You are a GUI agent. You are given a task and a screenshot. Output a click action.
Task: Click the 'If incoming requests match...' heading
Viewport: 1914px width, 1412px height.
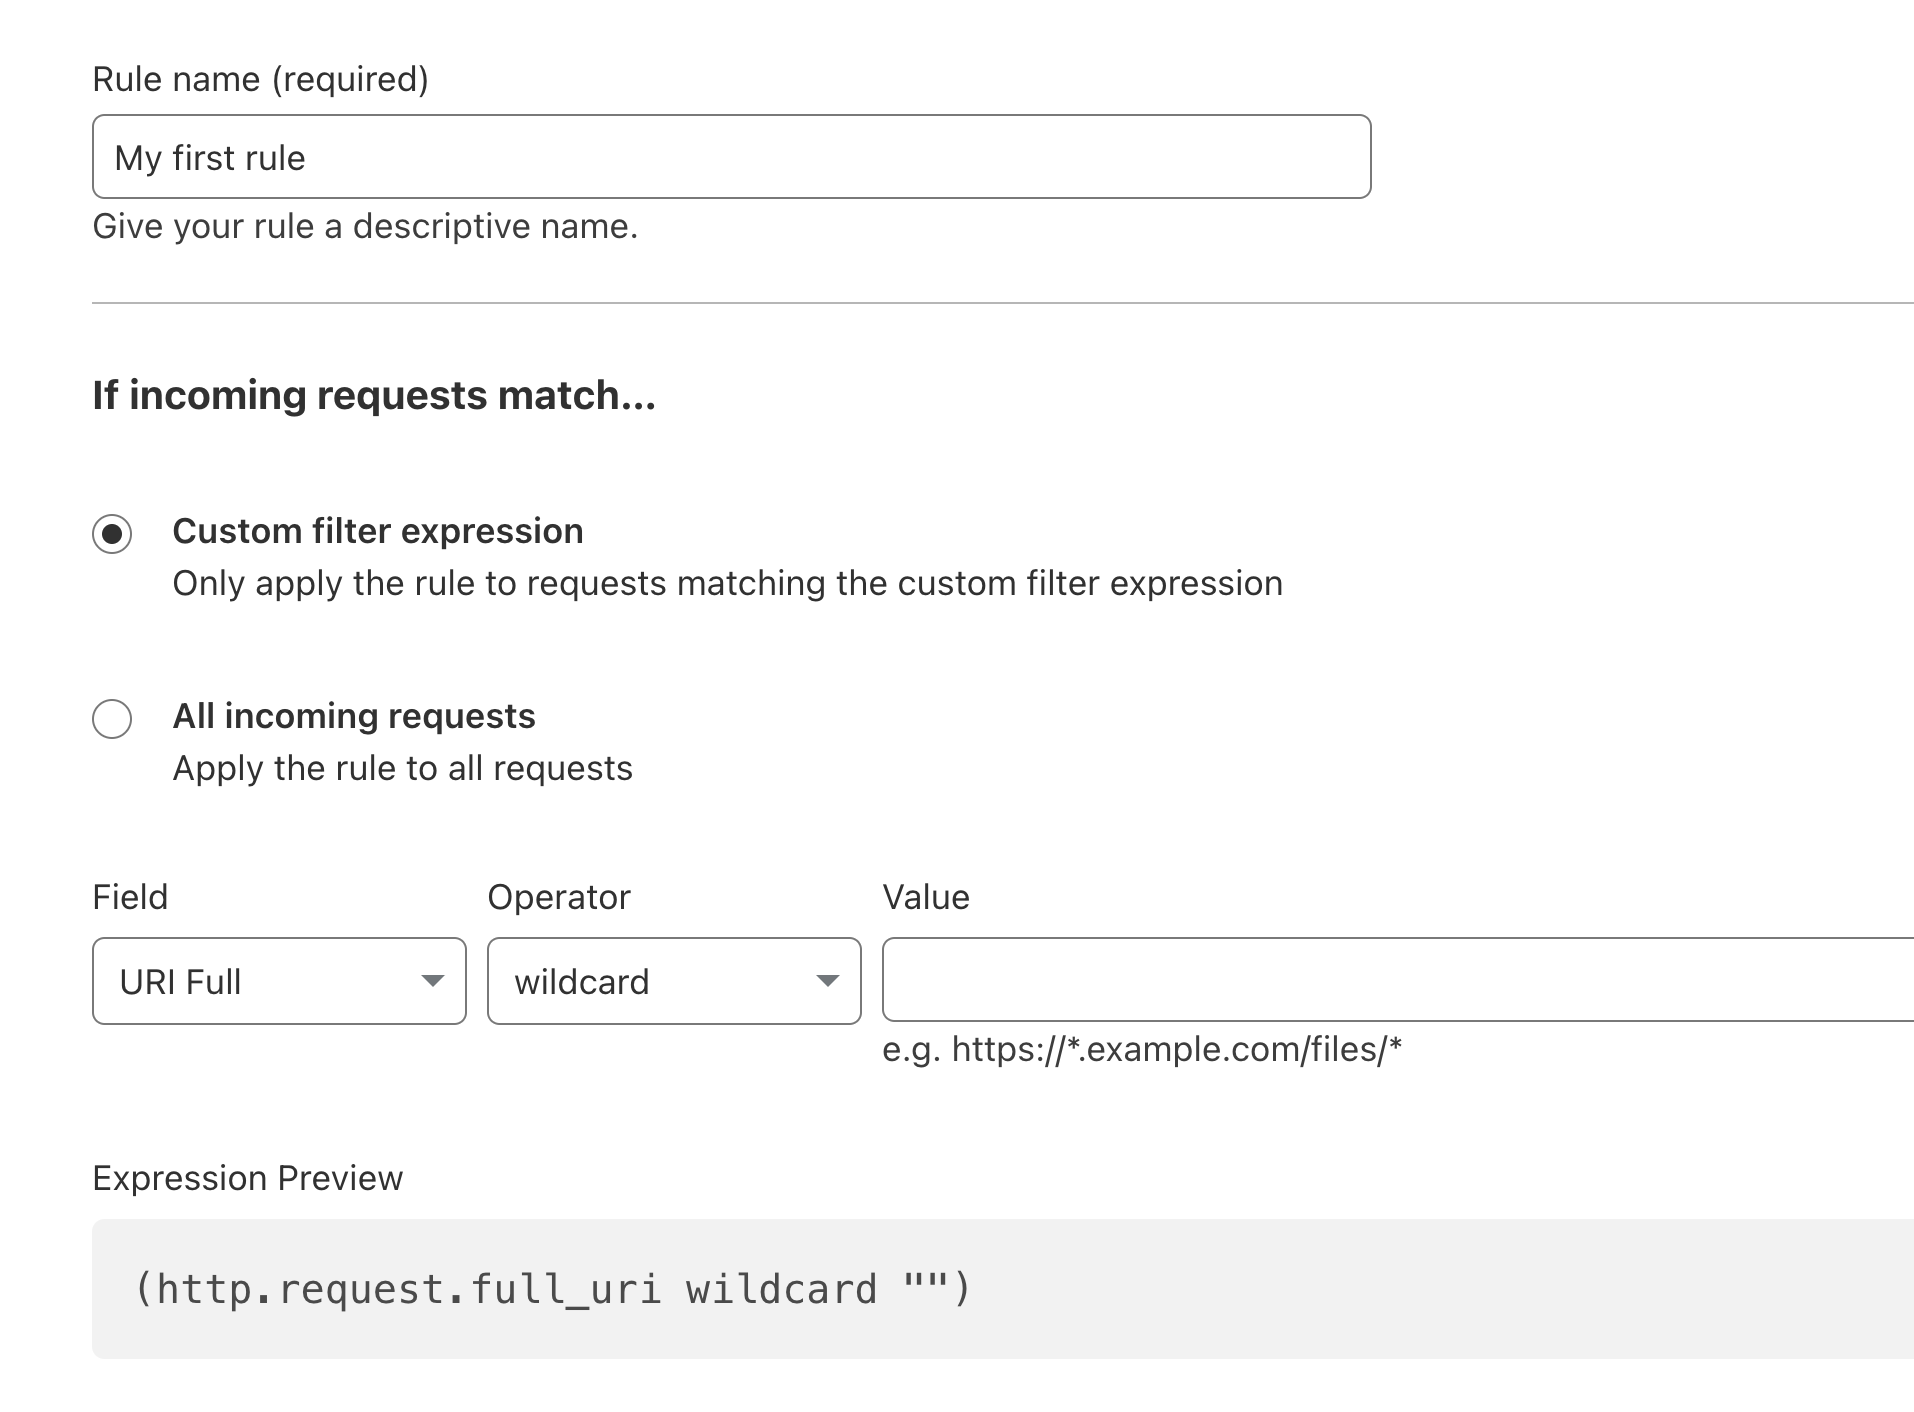point(374,395)
